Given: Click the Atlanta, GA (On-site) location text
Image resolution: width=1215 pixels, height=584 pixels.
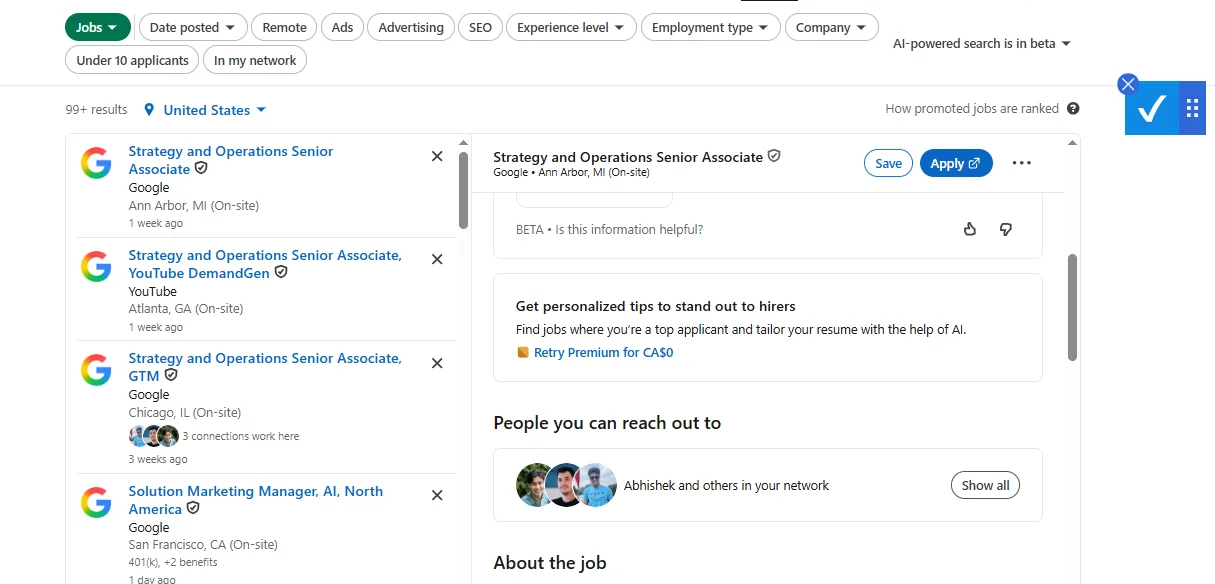Looking at the screenshot, I should click(x=186, y=309).
